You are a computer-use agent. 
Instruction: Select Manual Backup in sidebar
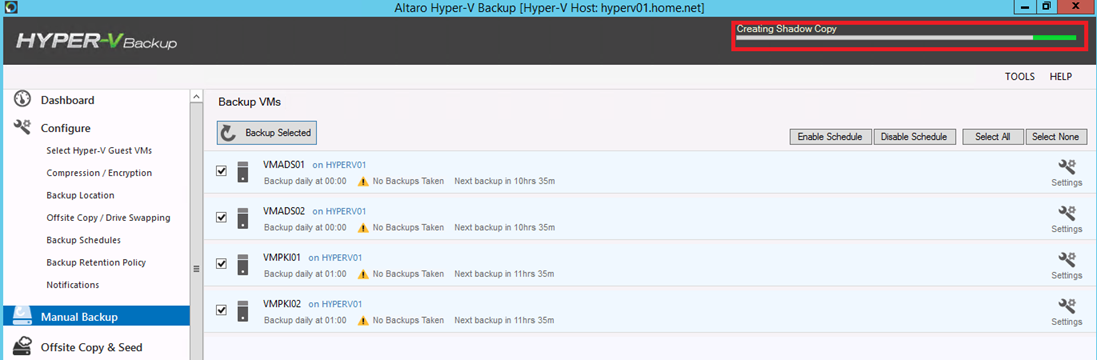[x=96, y=316]
